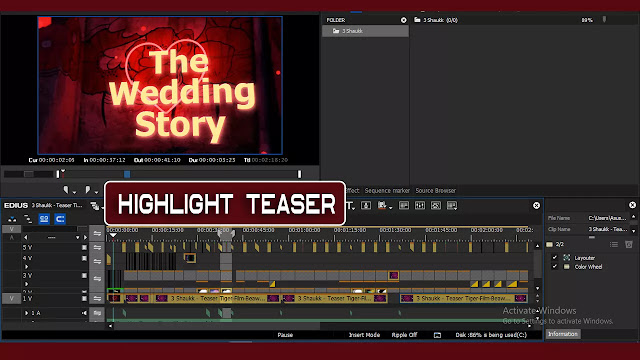Open the audio mixer icon

(420, 205)
